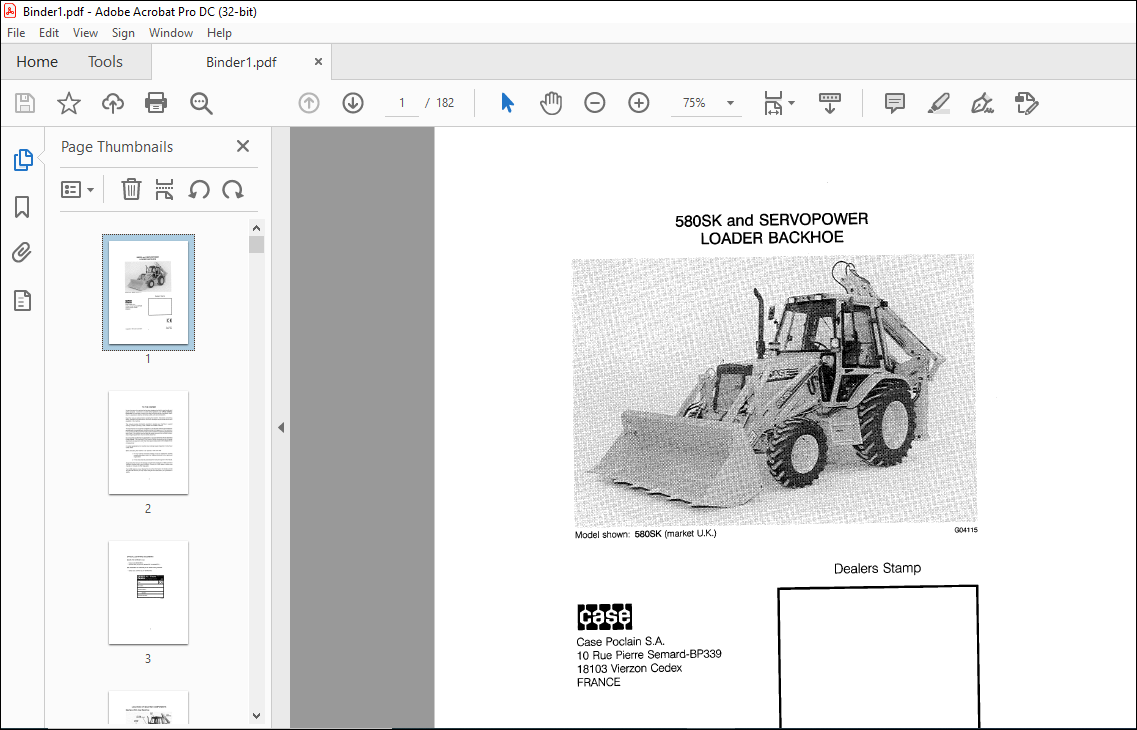Click the scrolling mode toolbar icon
This screenshot has height=730, width=1137.
[x=830, y=103]
